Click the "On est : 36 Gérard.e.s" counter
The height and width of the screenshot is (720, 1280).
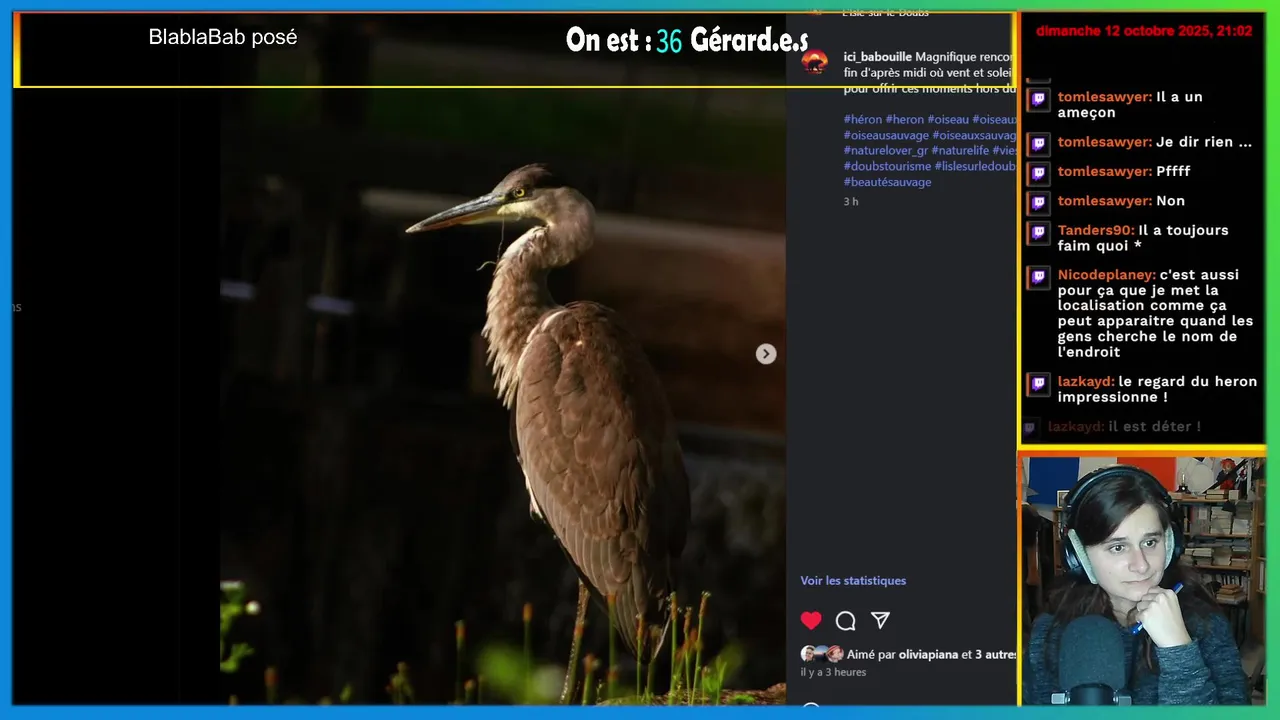tap(687, 40)
